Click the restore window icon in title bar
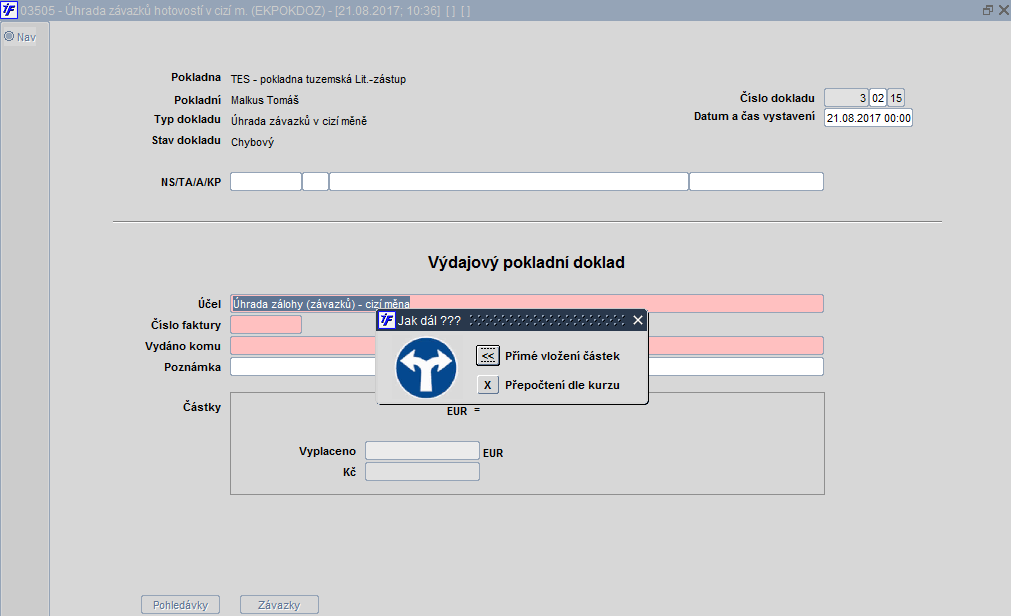 click(x=988, y=10)
